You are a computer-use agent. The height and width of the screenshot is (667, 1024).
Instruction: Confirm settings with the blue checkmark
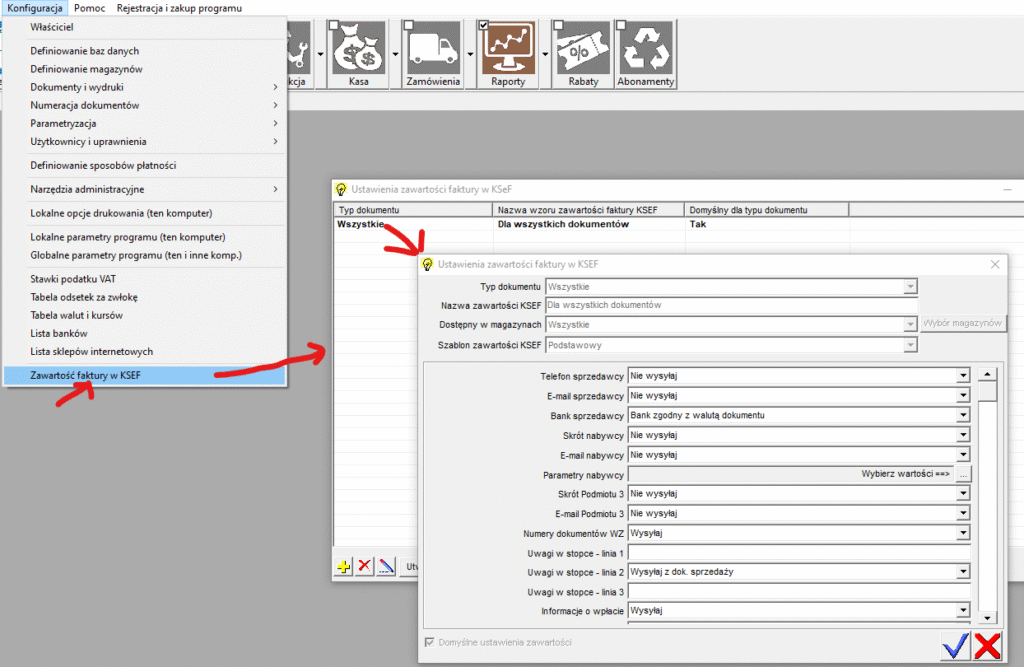955,647
